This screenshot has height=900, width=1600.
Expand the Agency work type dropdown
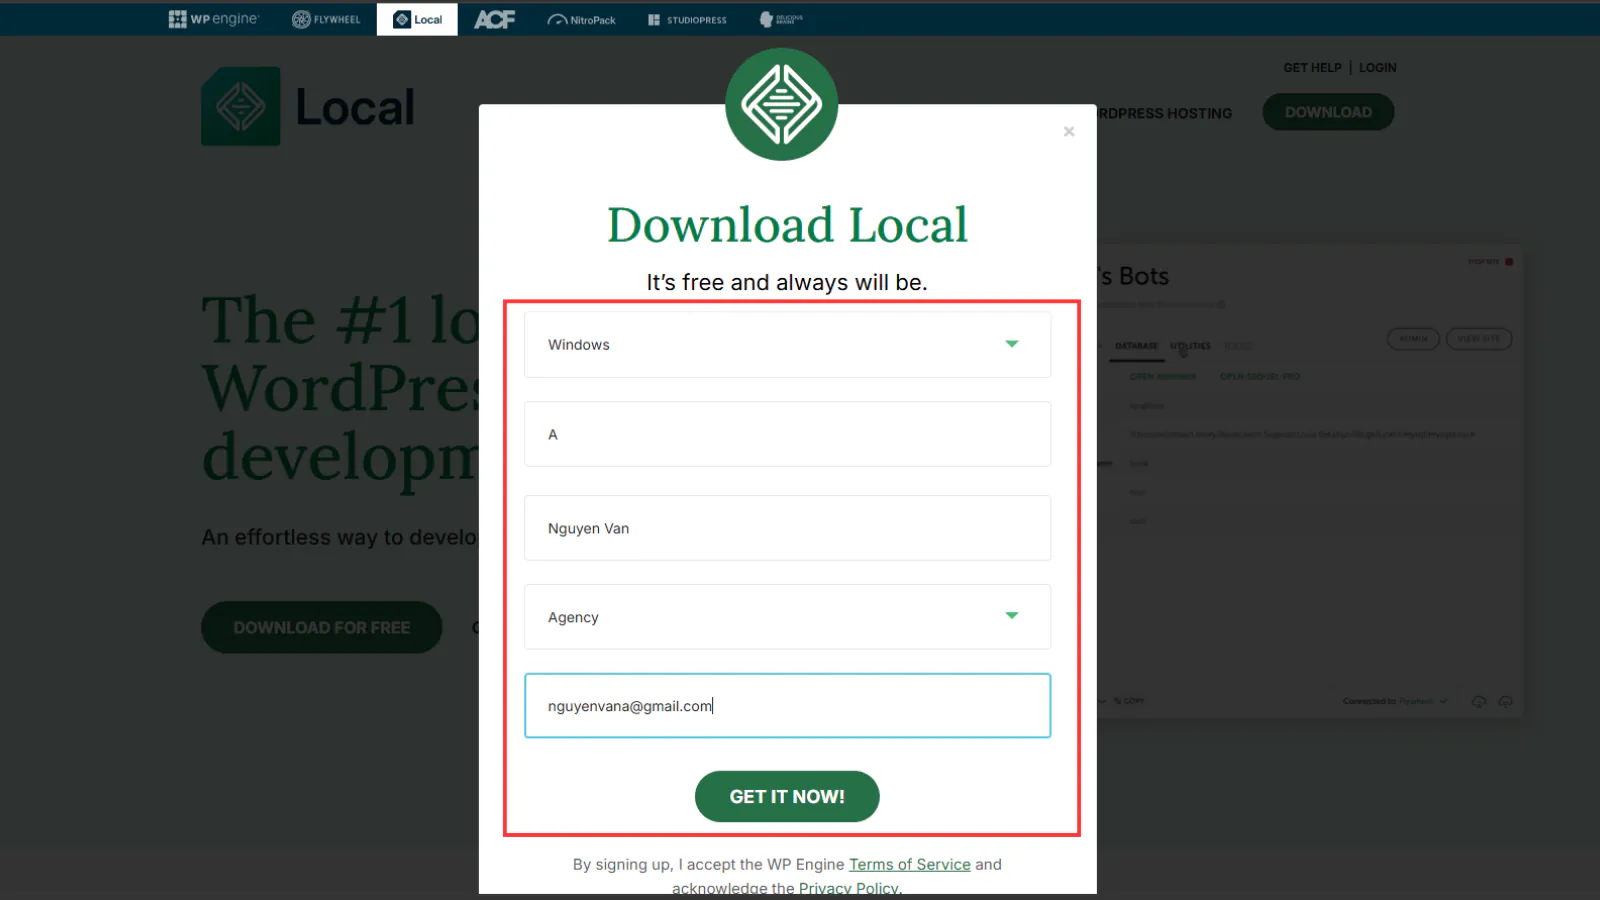tap(787, 617)
